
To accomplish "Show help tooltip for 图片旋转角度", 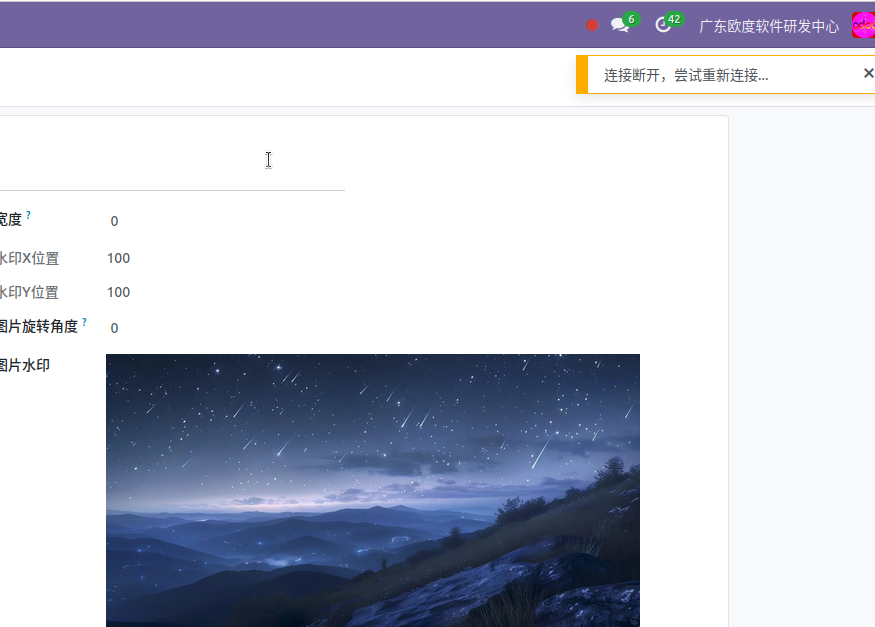I will pyautogui.click(x=84, y=322).
